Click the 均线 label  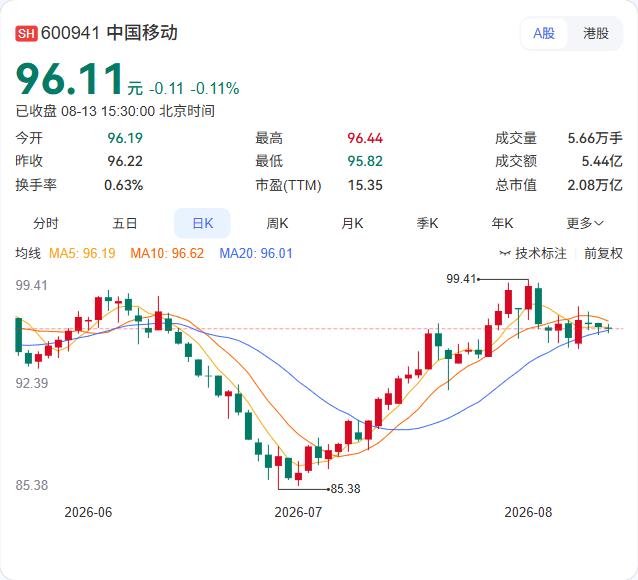click(x=28, y=254)
